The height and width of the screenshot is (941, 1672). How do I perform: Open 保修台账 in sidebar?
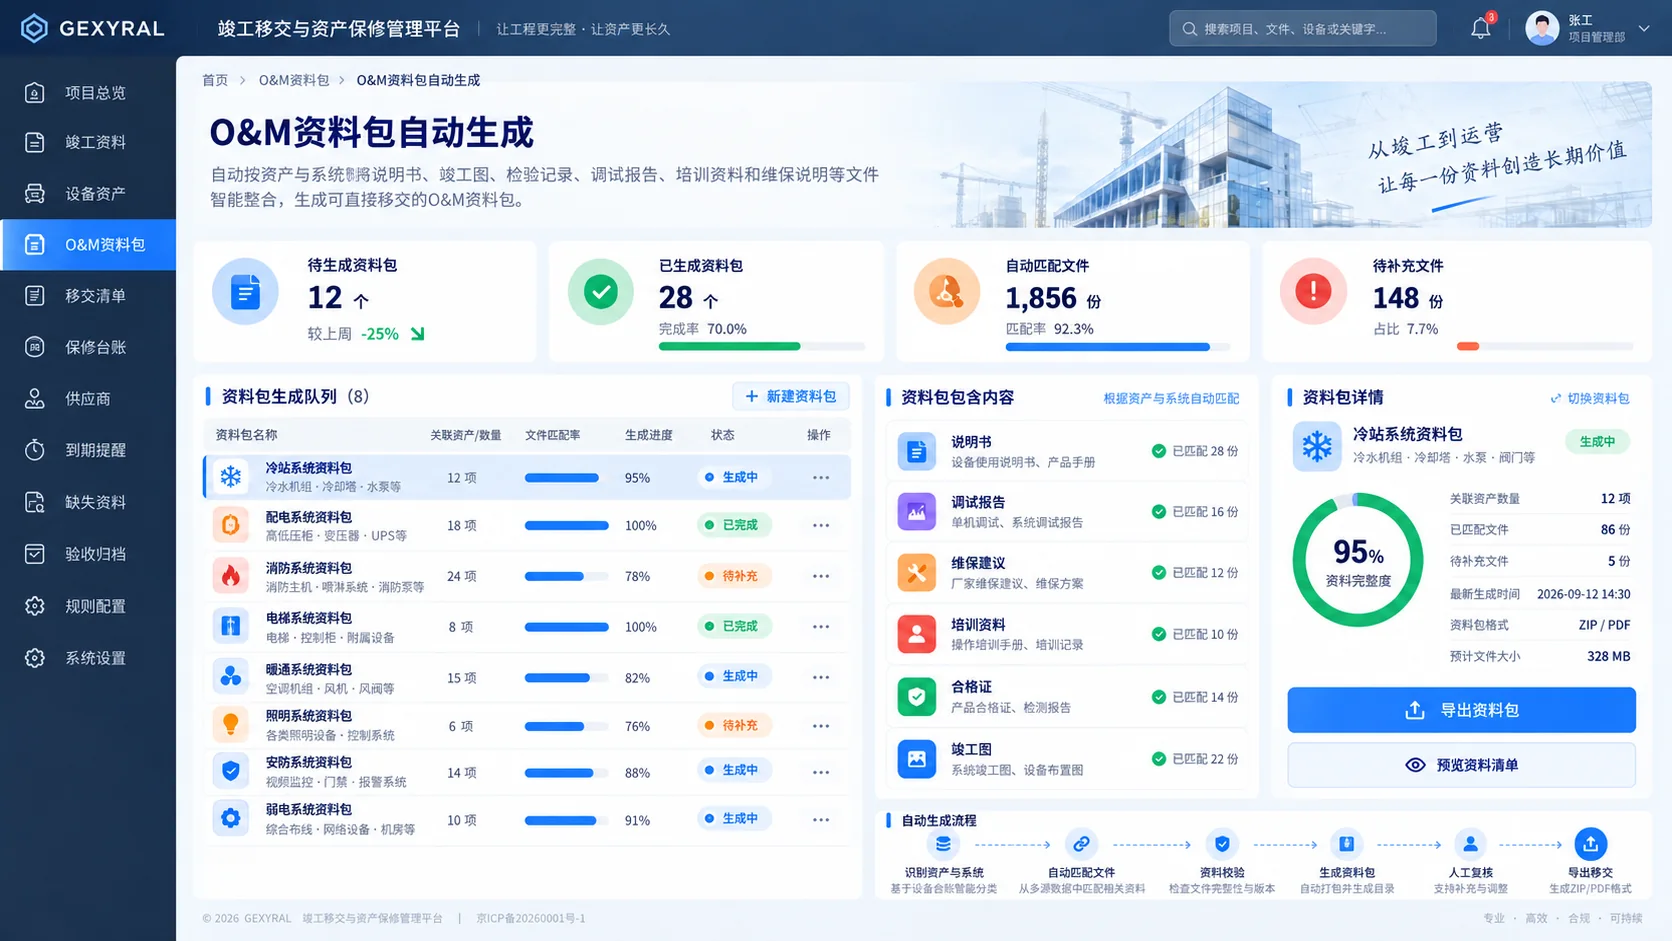(88, 347)
